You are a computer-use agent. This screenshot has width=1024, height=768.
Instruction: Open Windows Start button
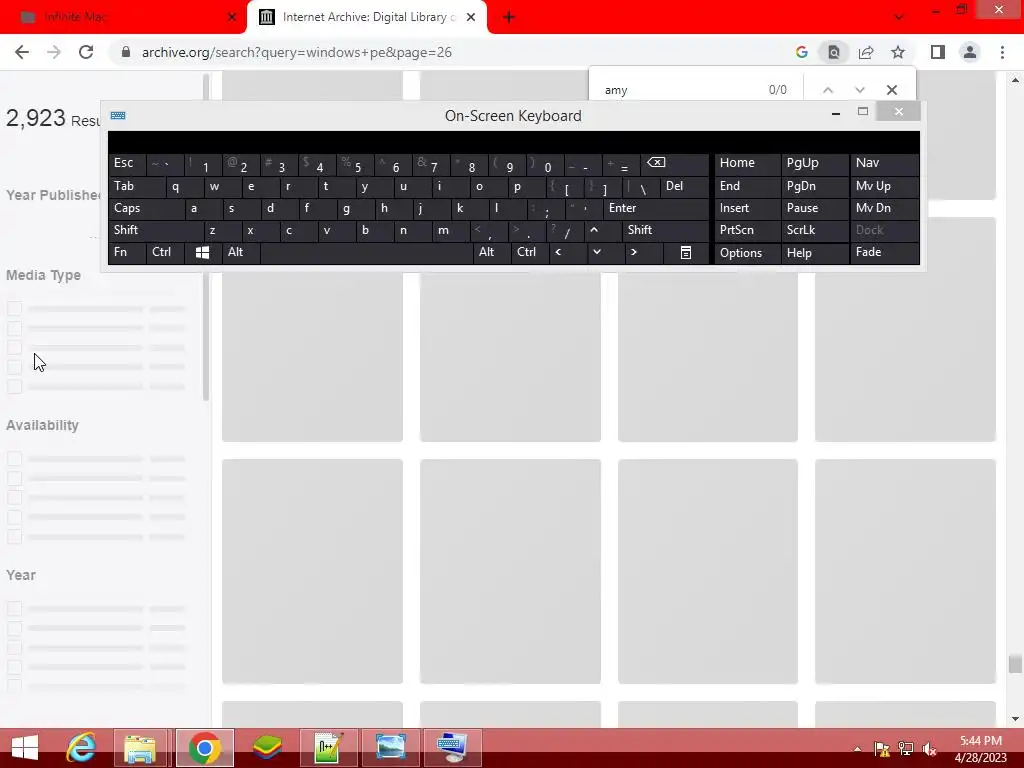[25, 748]
